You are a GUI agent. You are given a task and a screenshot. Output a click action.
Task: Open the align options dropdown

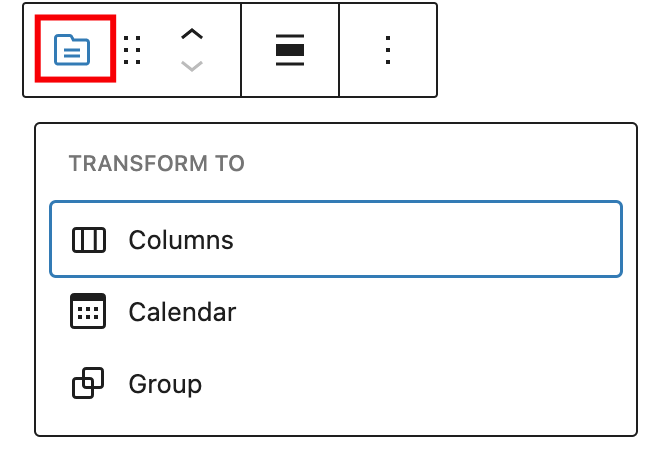[290, 50]
